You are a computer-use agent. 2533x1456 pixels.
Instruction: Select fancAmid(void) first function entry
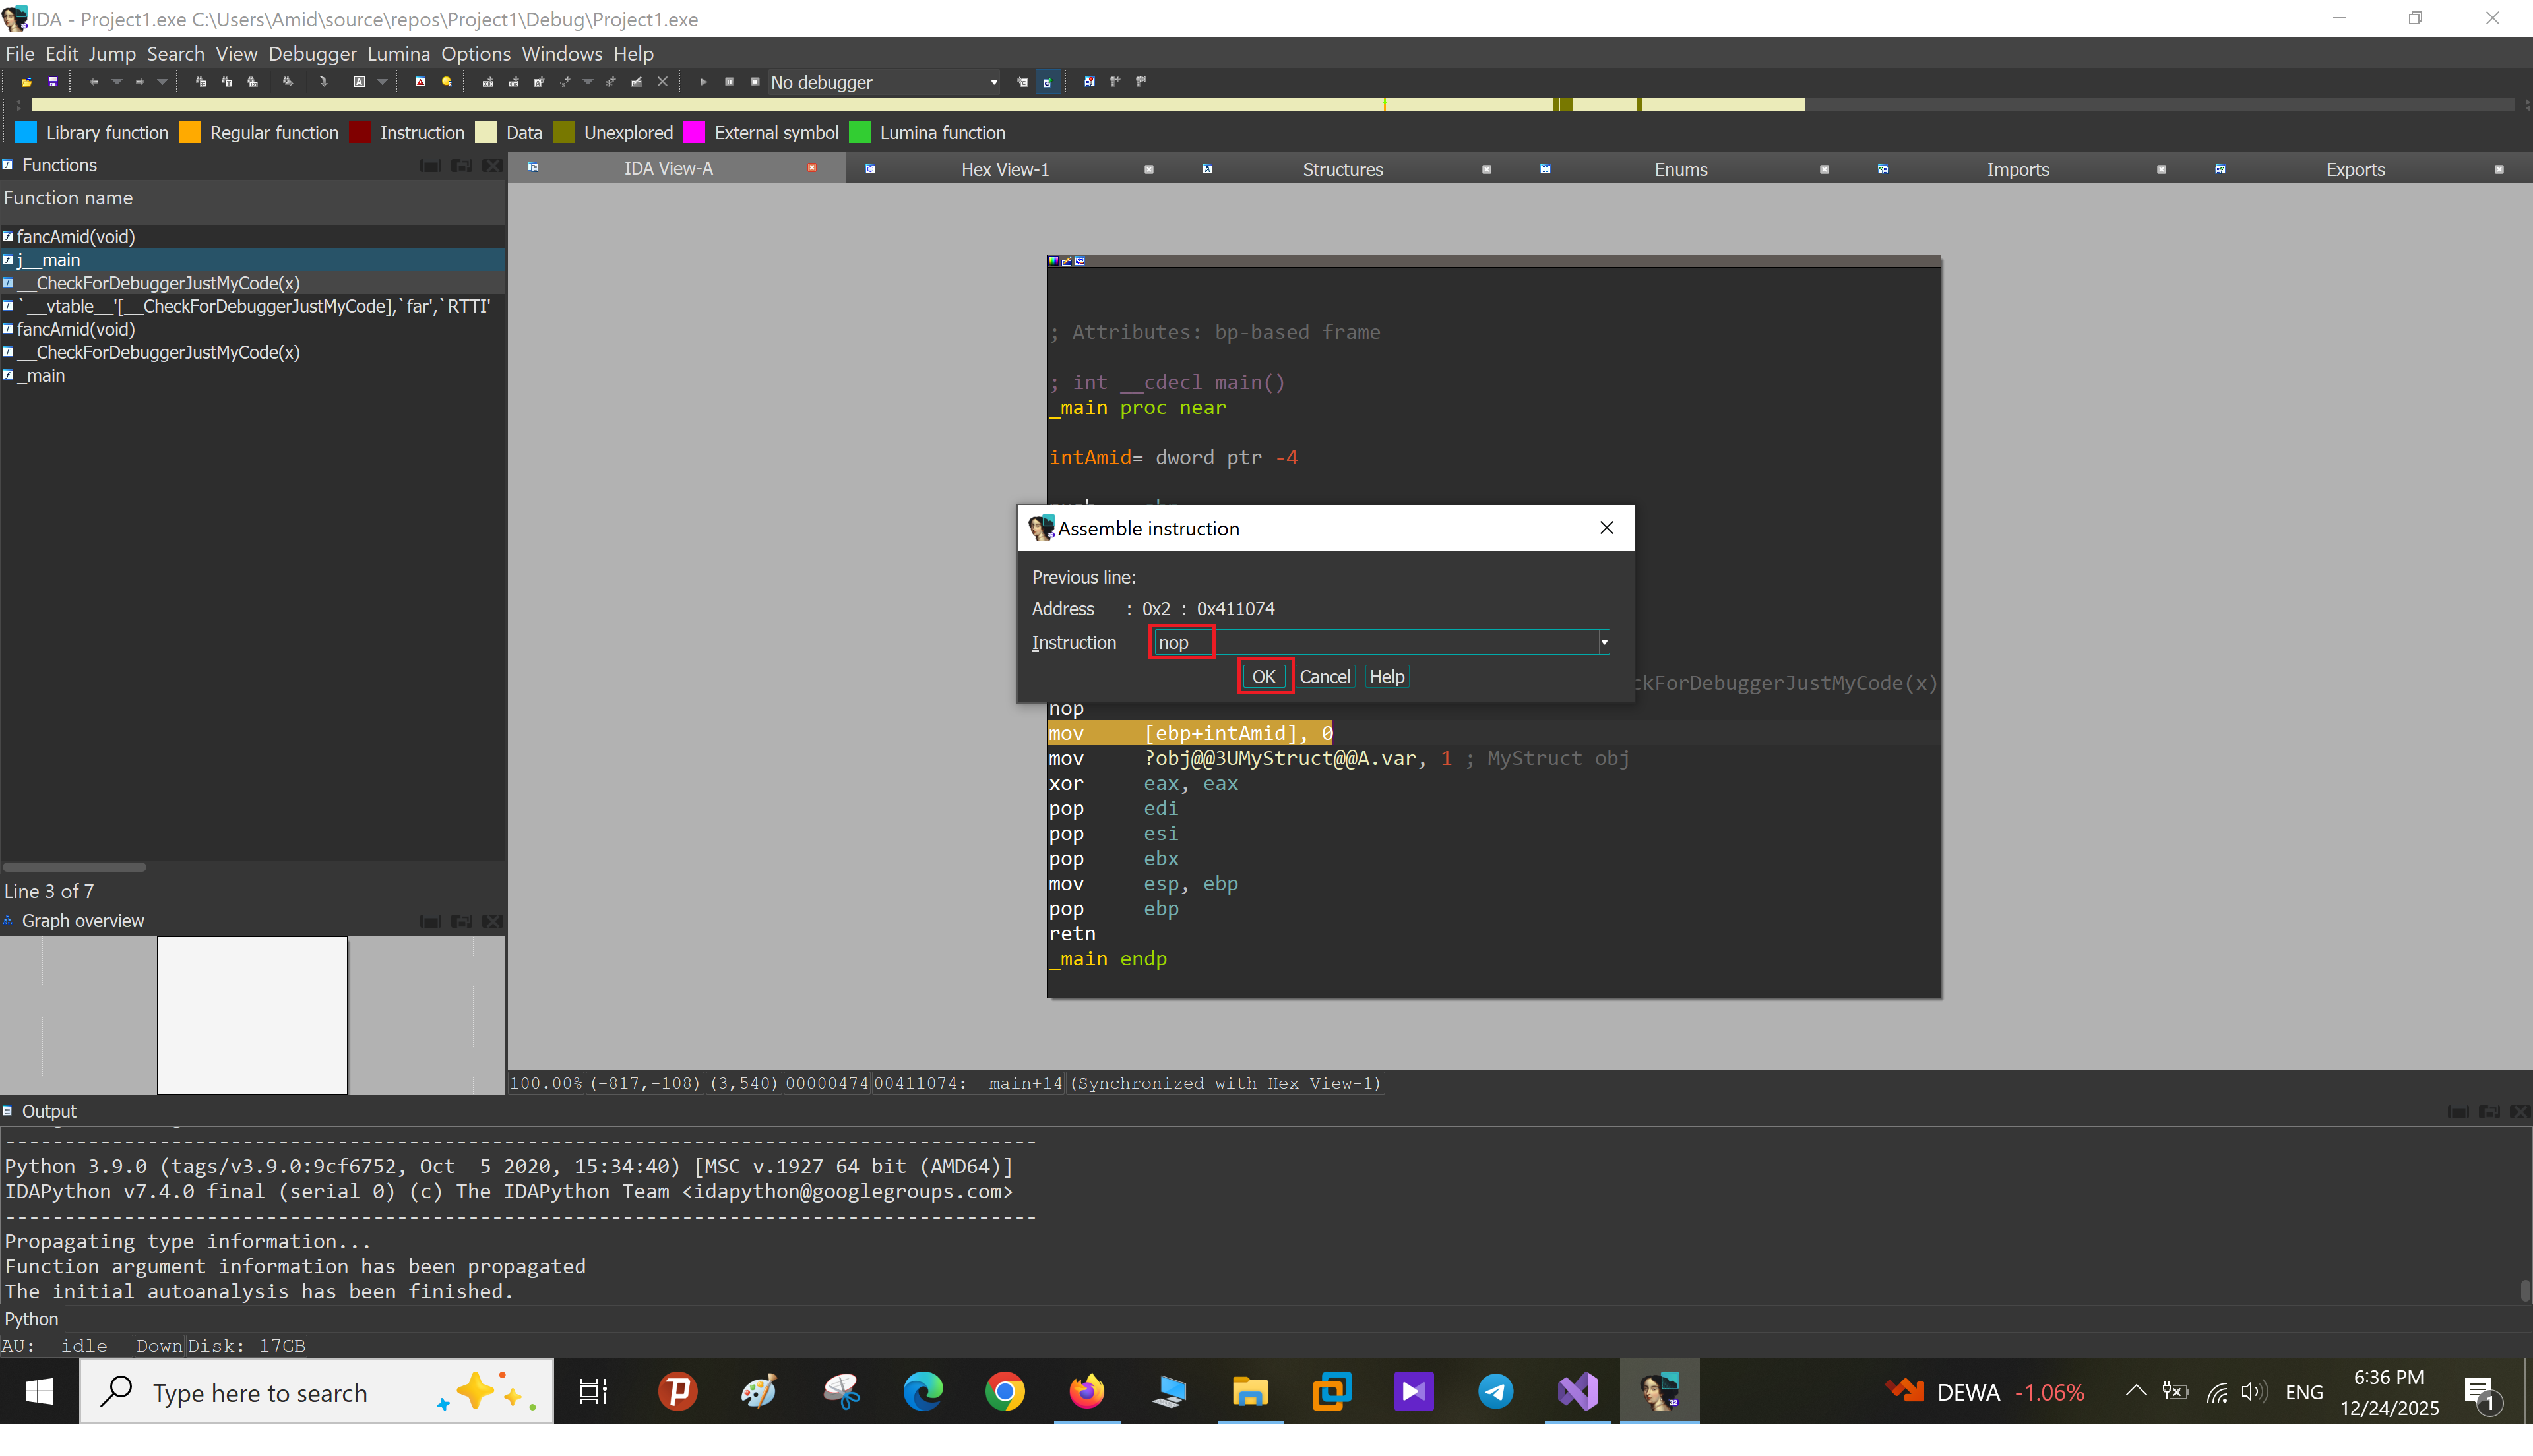(x=76, y=237)
